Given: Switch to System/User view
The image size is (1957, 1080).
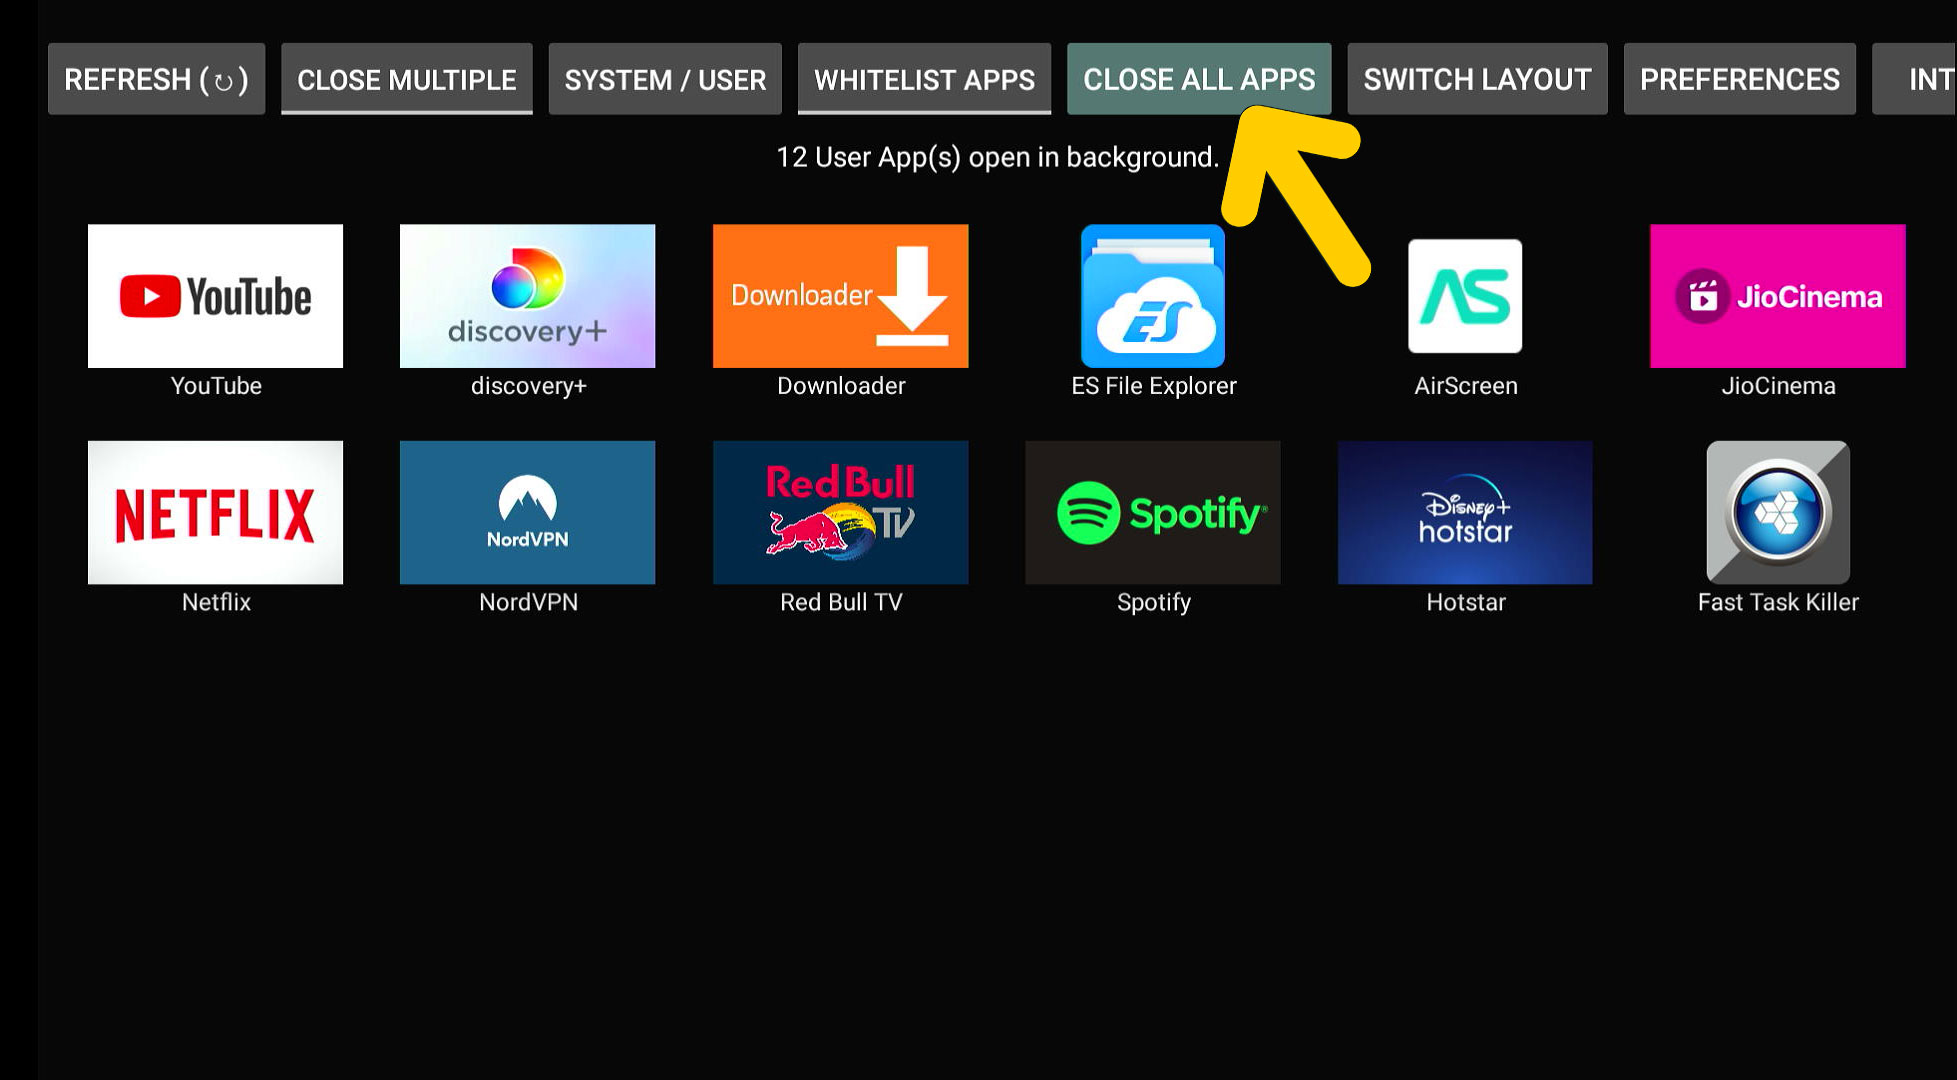Looking at the screenshot, I should pos(665,78).
